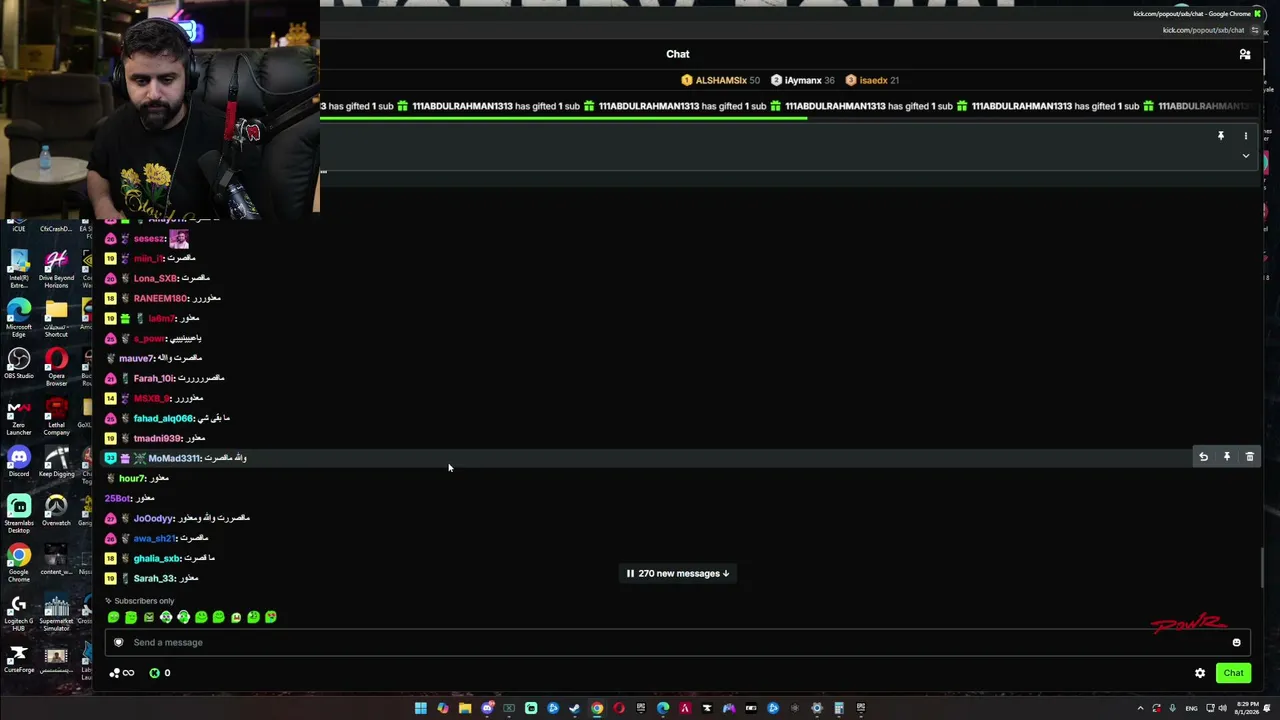Open the ENG language switcher
Viewport: 1280px width, 720px height.
point(1192,708)
